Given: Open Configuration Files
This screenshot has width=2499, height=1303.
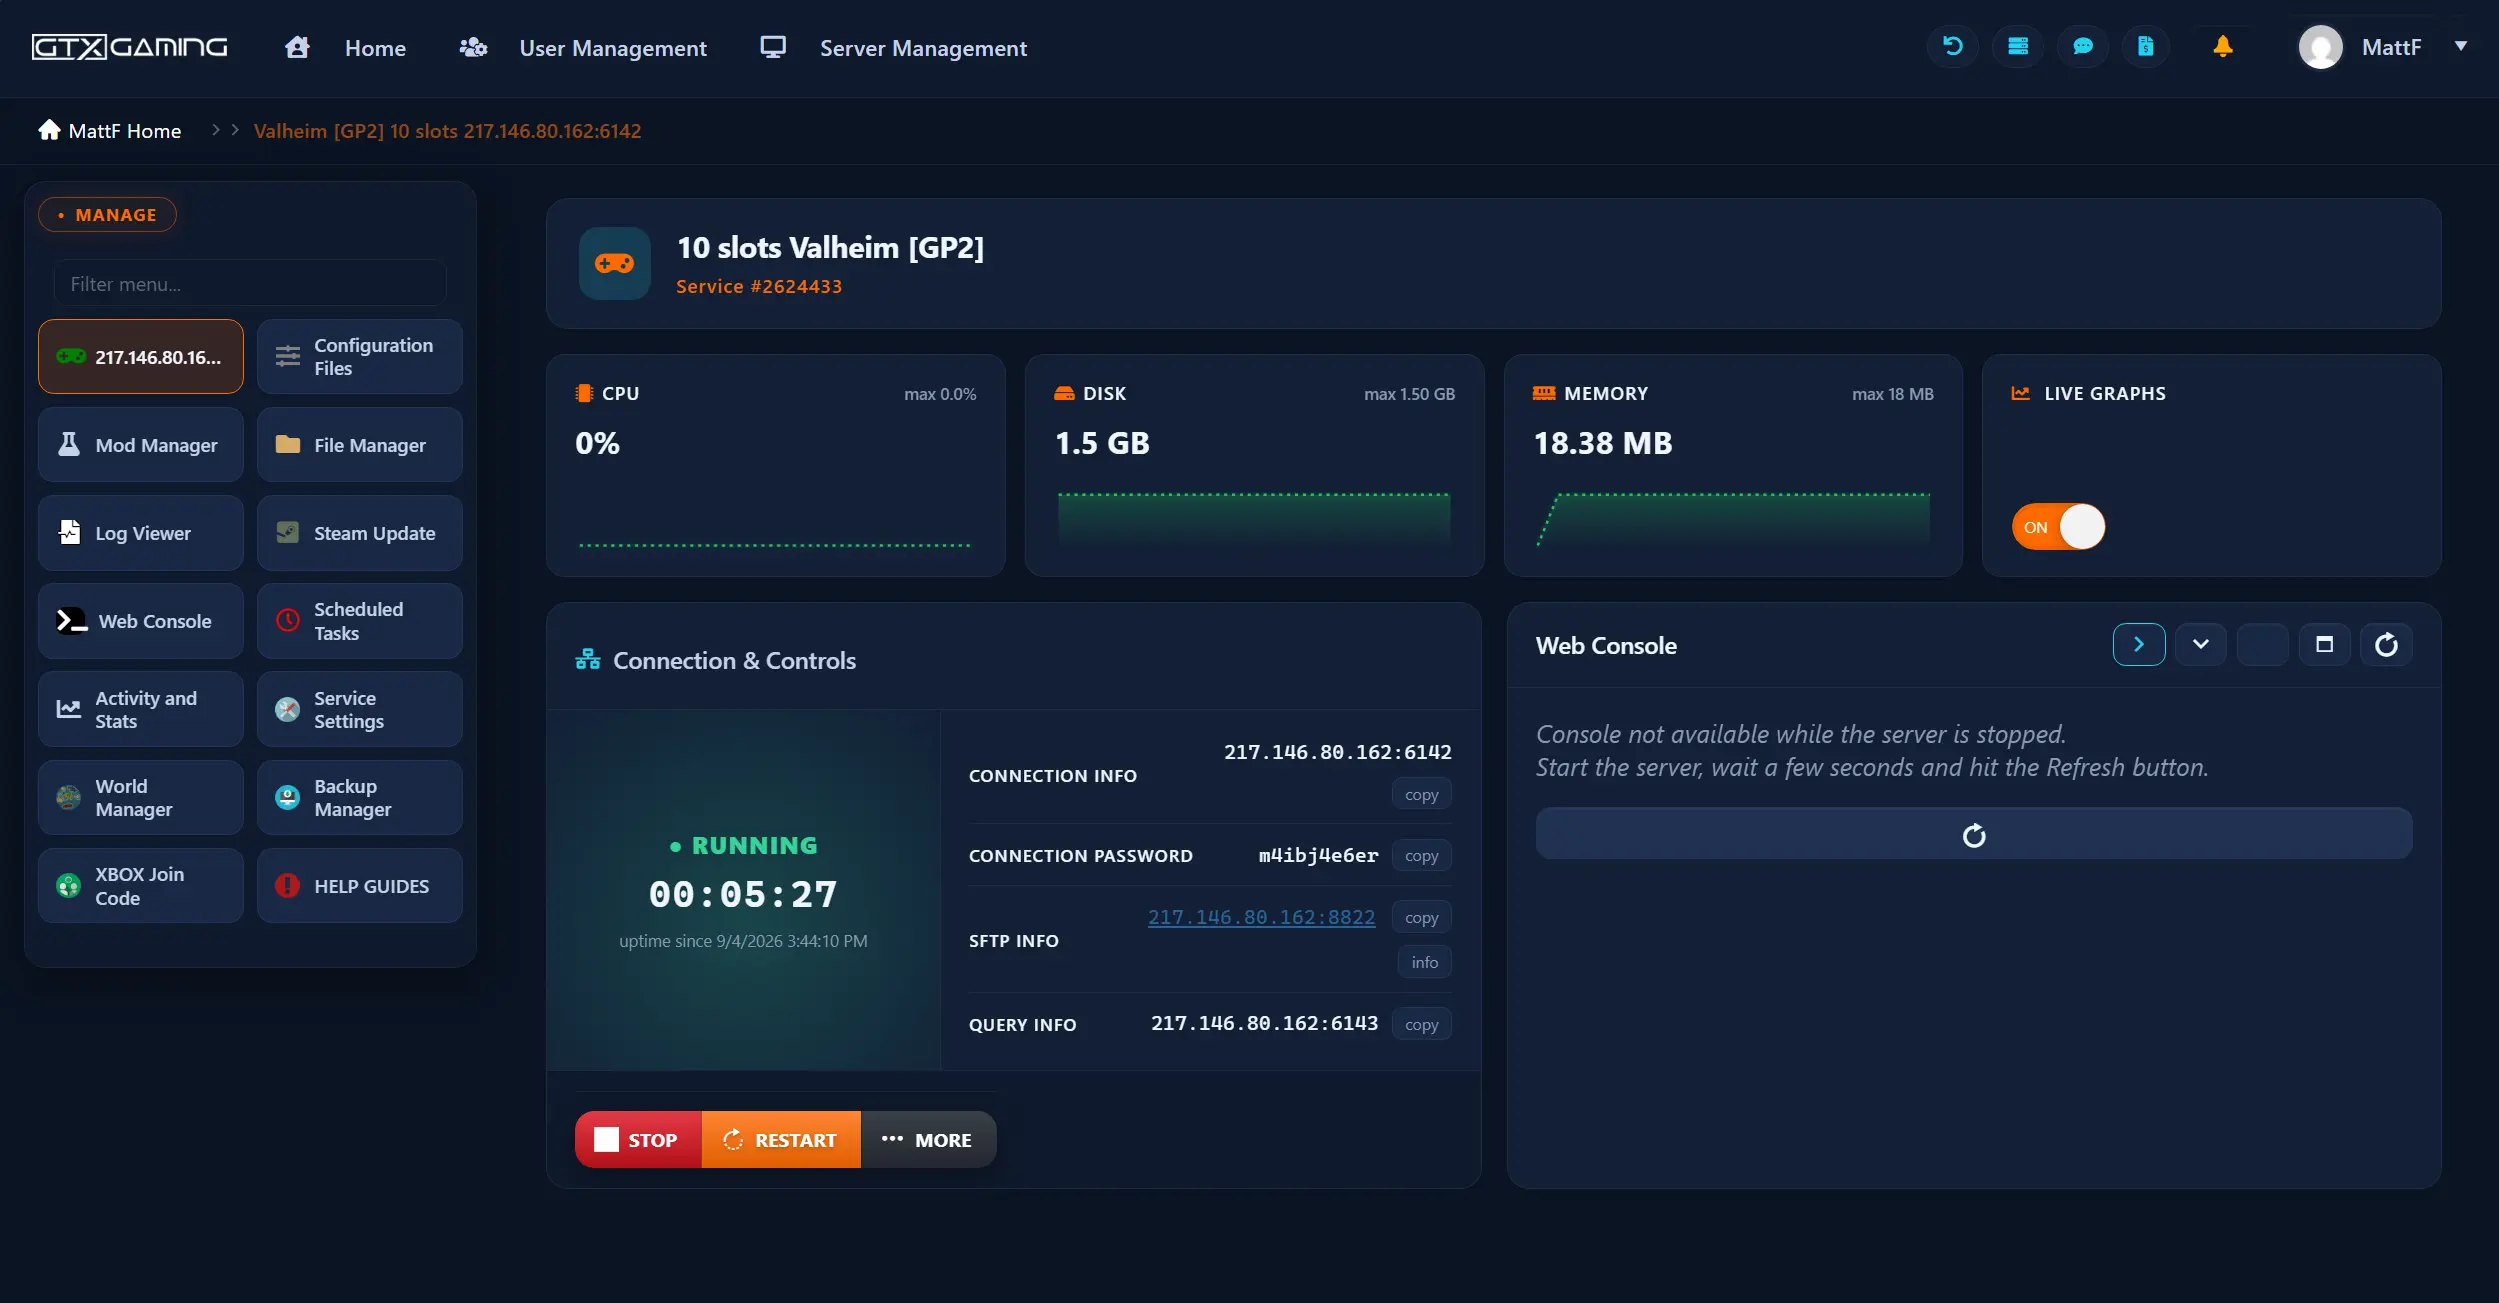Looking at the screenshot, I should coord(360,357).
